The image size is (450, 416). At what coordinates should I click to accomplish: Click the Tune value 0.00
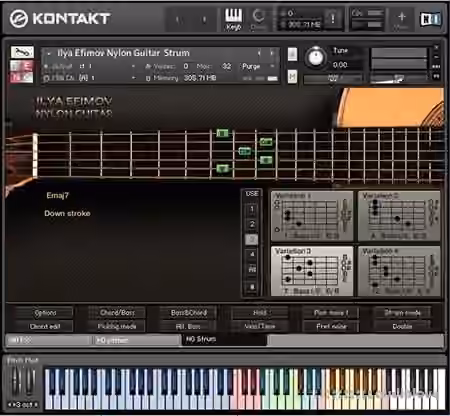340,65
